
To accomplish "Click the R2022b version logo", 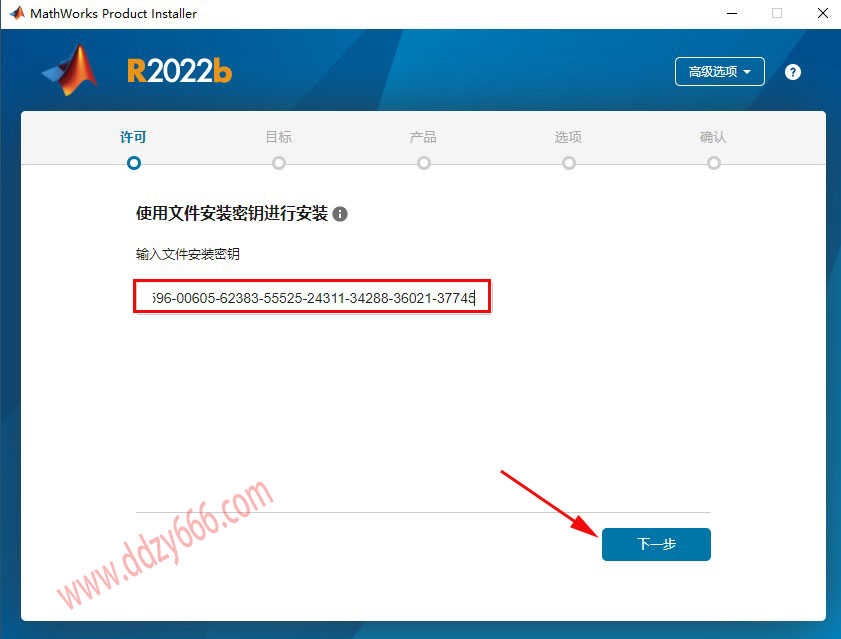I will (180, 71).
